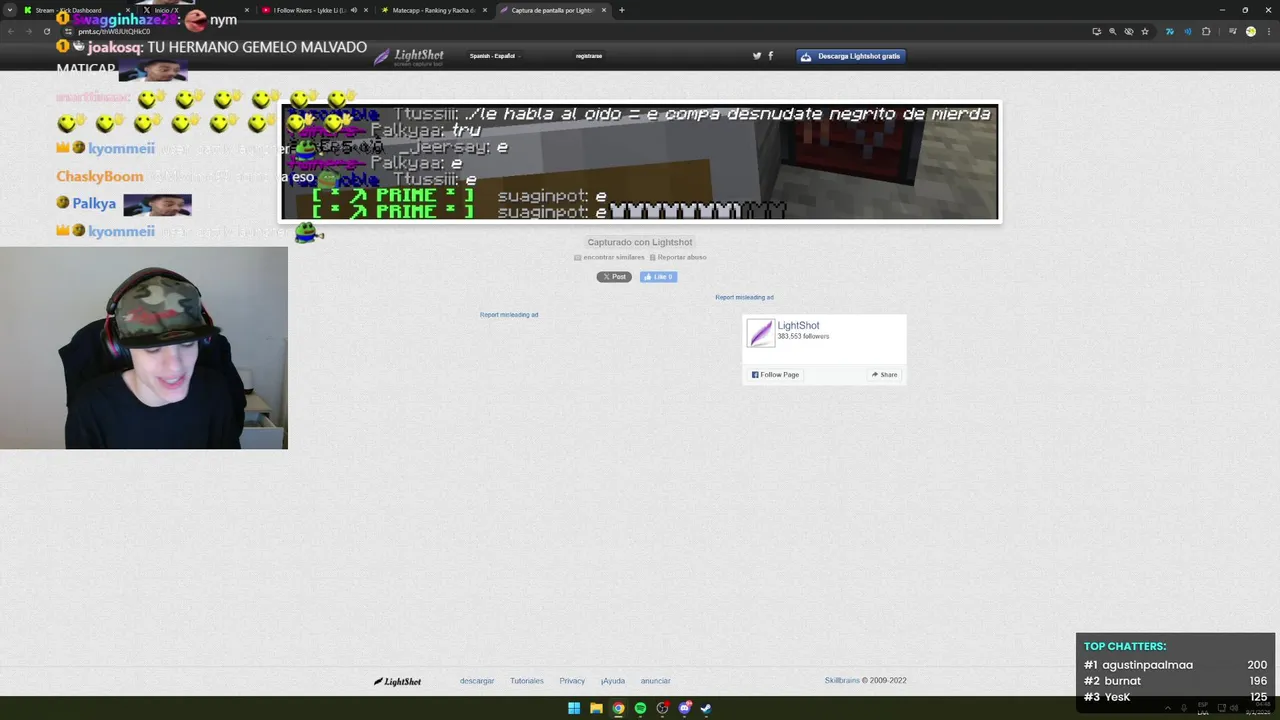Open Discord from the taskbar
This screenshot has width=1280, height=720.
(684, 708)
